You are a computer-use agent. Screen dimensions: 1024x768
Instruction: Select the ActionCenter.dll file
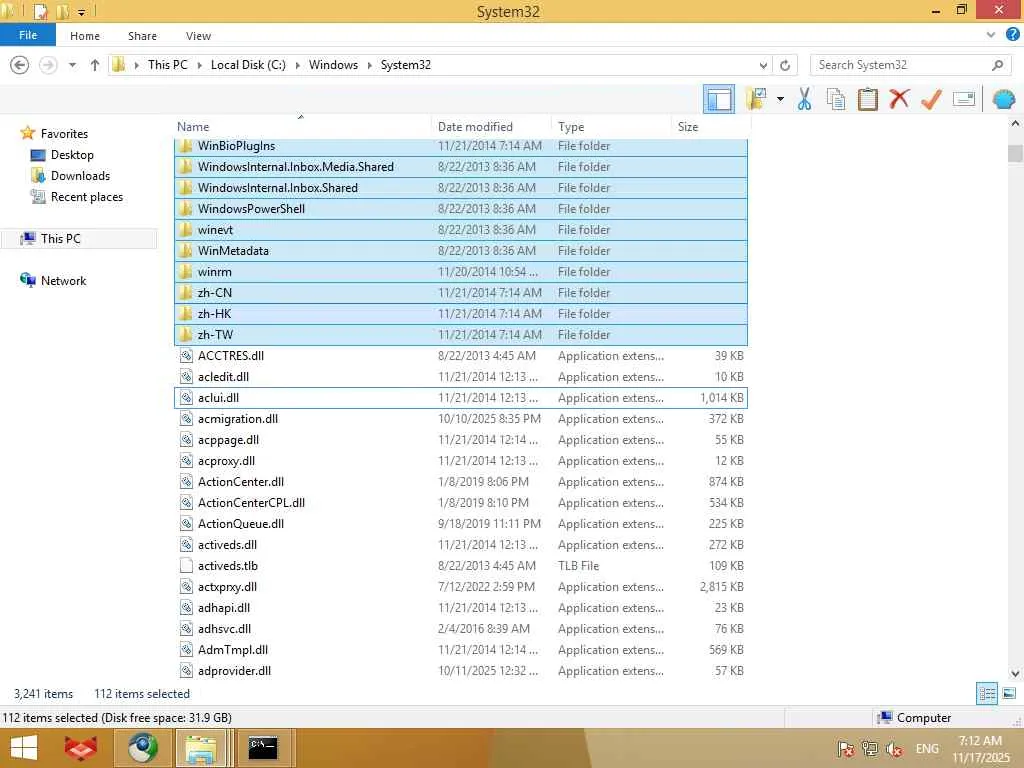[x=461, y=481]
